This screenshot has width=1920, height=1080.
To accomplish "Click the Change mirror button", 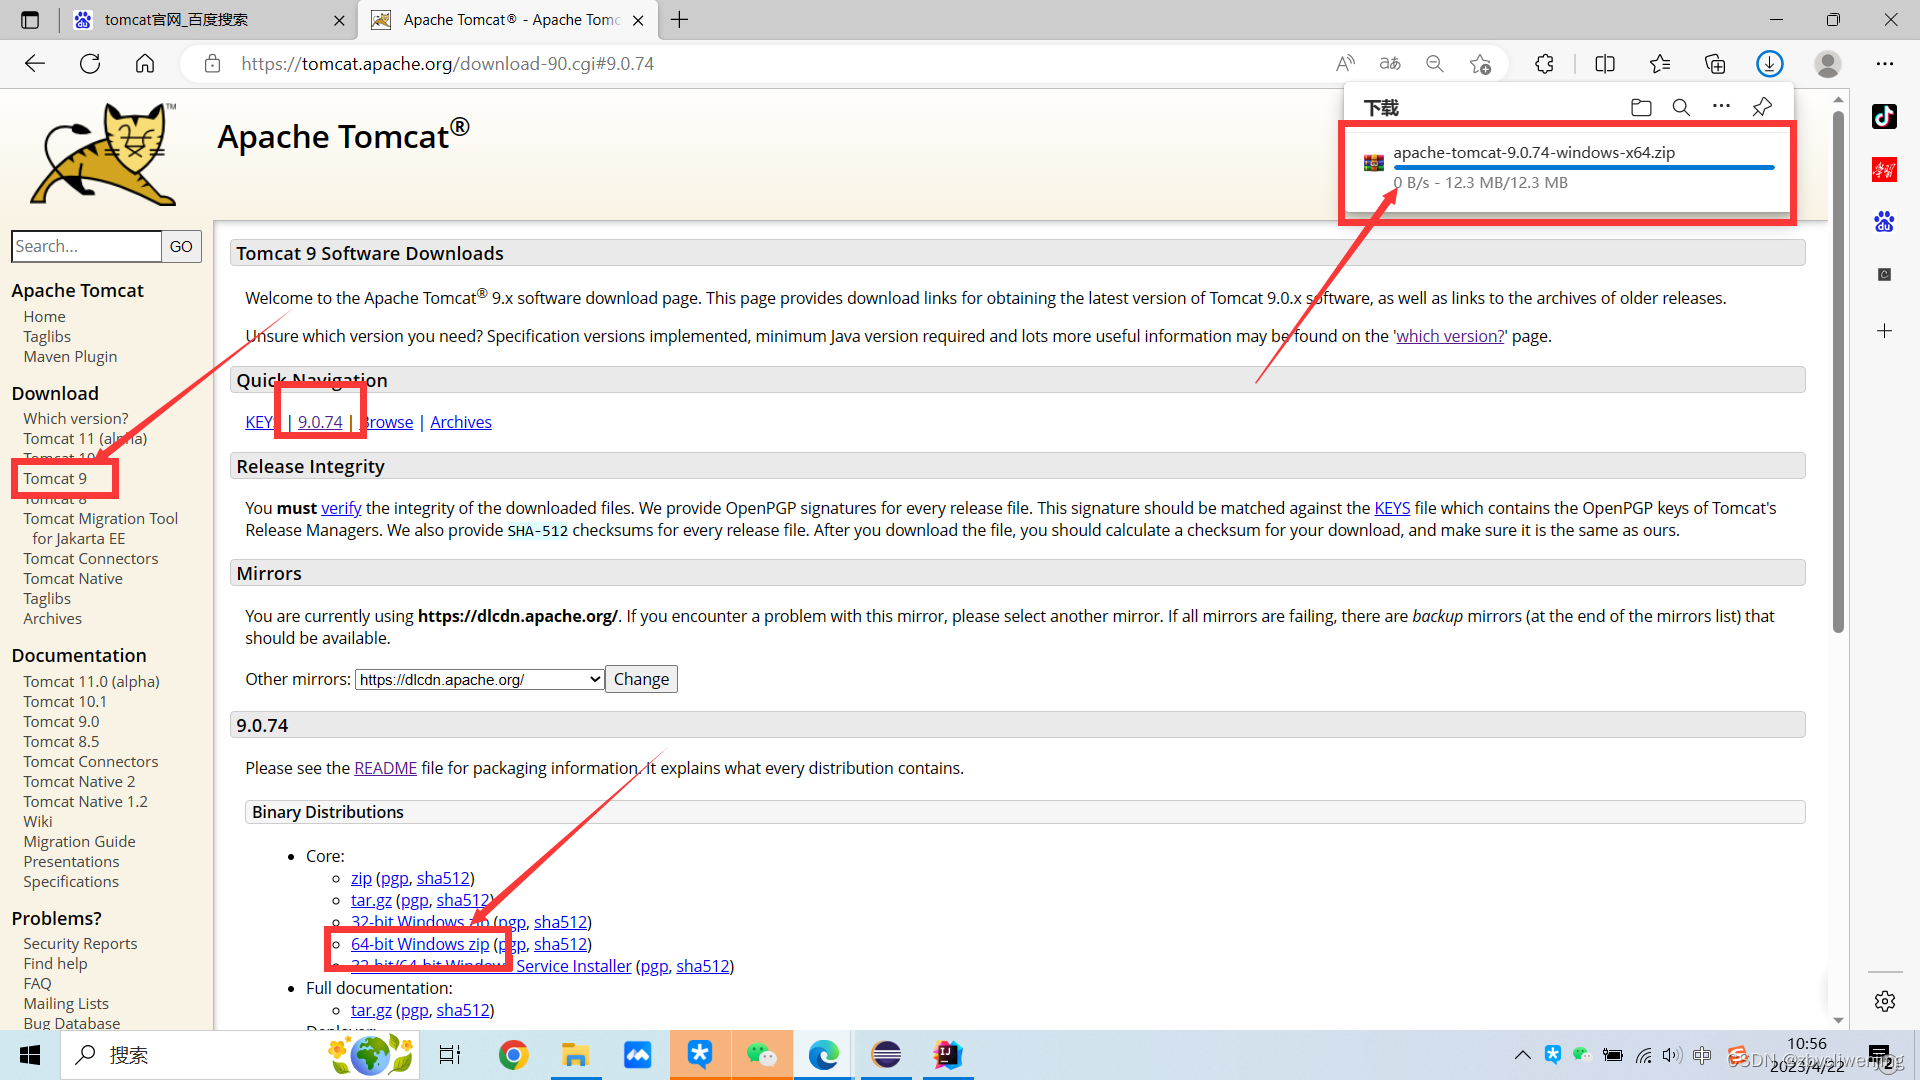I will click(641, 679).
